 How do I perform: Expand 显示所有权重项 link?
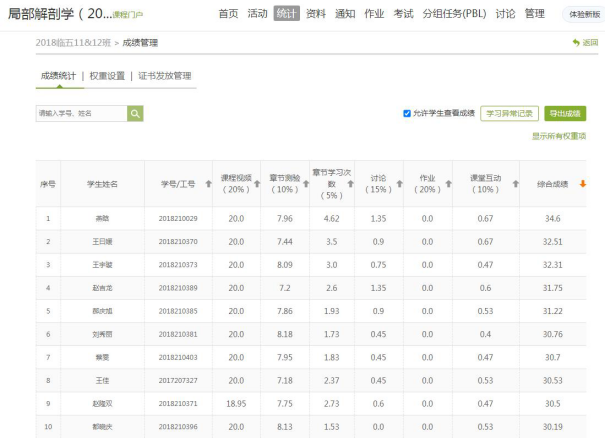[x=558, y=136]
